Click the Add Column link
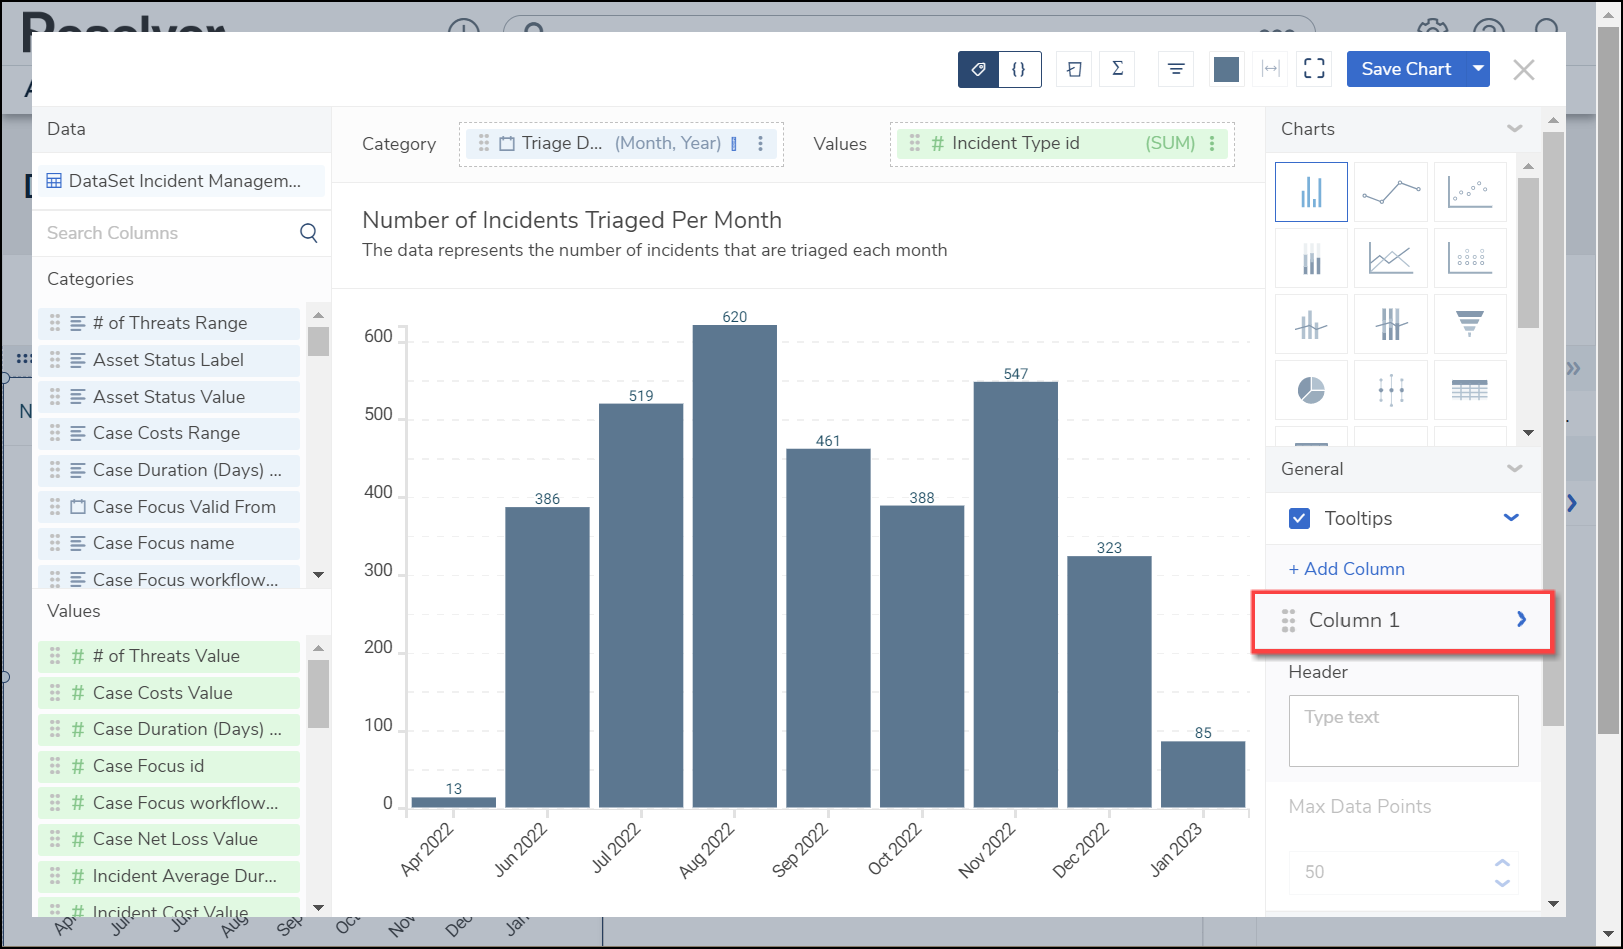Image resolution: width=1623 pixels, height=949 pixels. [1346, 569]
